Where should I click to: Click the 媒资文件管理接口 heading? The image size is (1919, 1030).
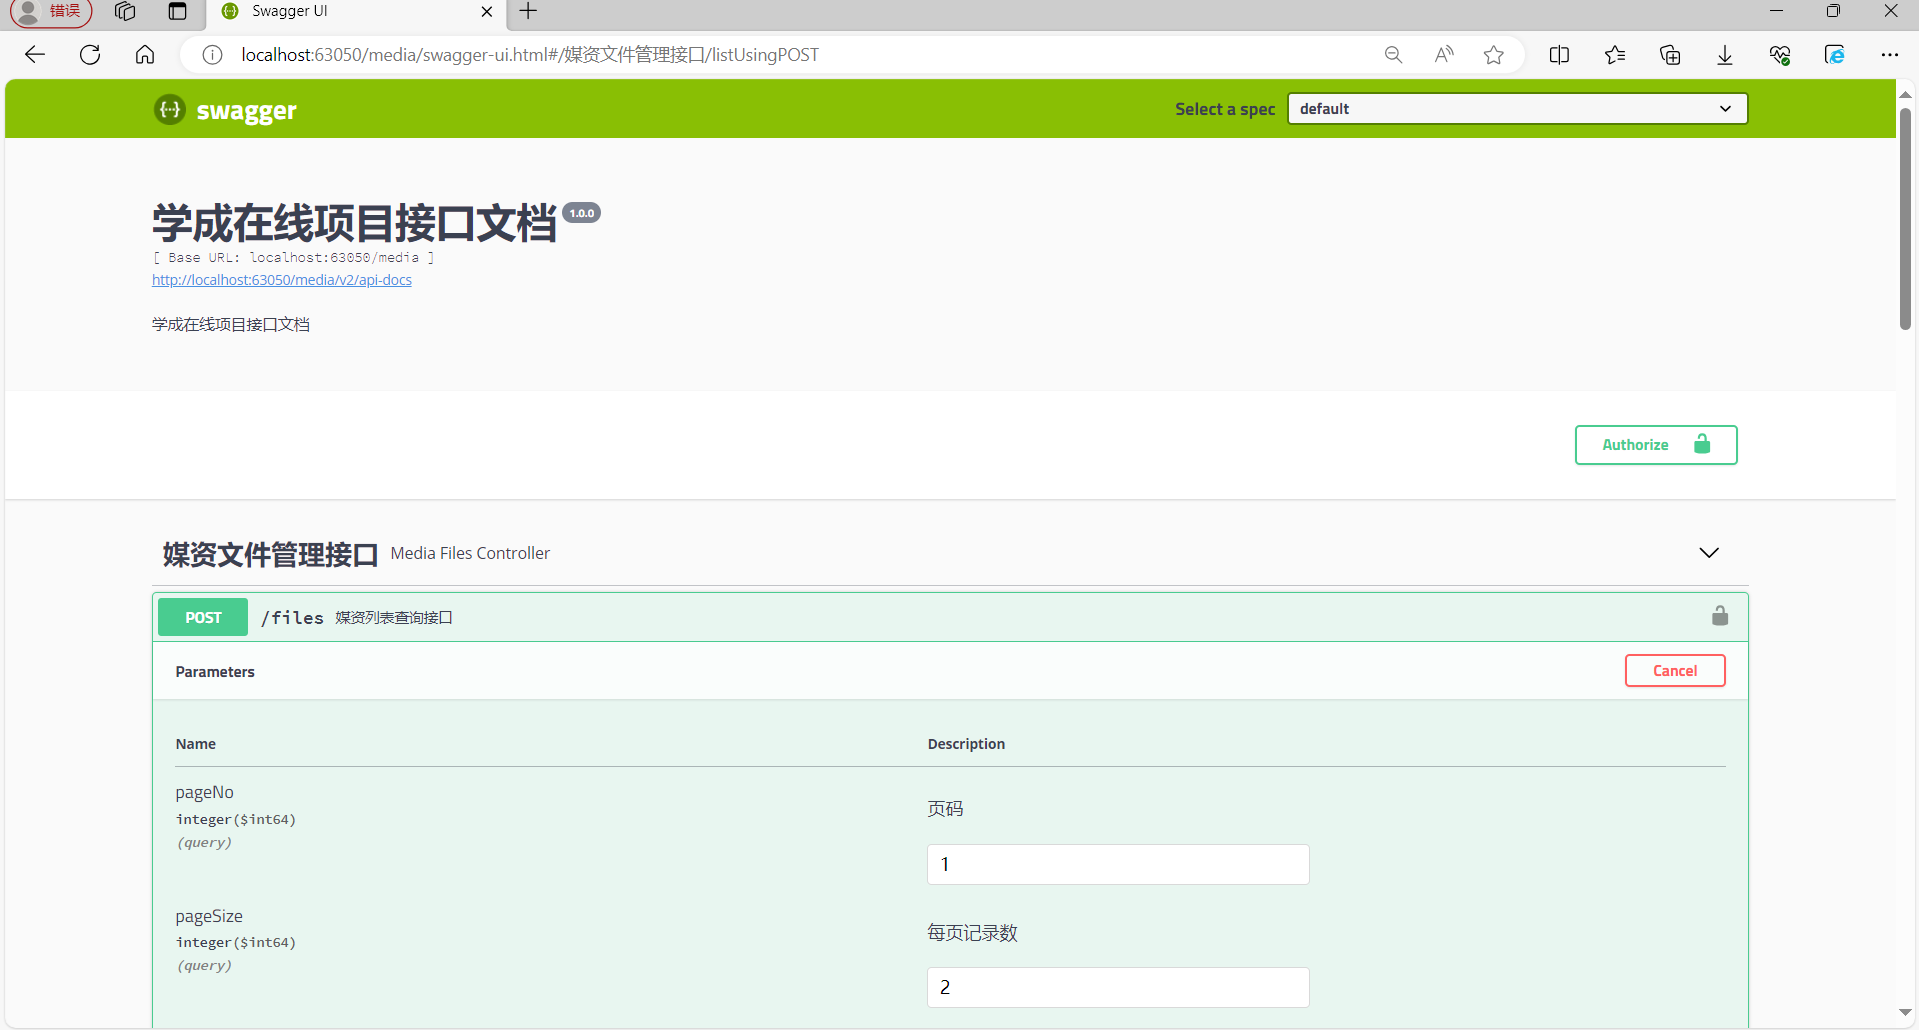[x=270, y=554]
